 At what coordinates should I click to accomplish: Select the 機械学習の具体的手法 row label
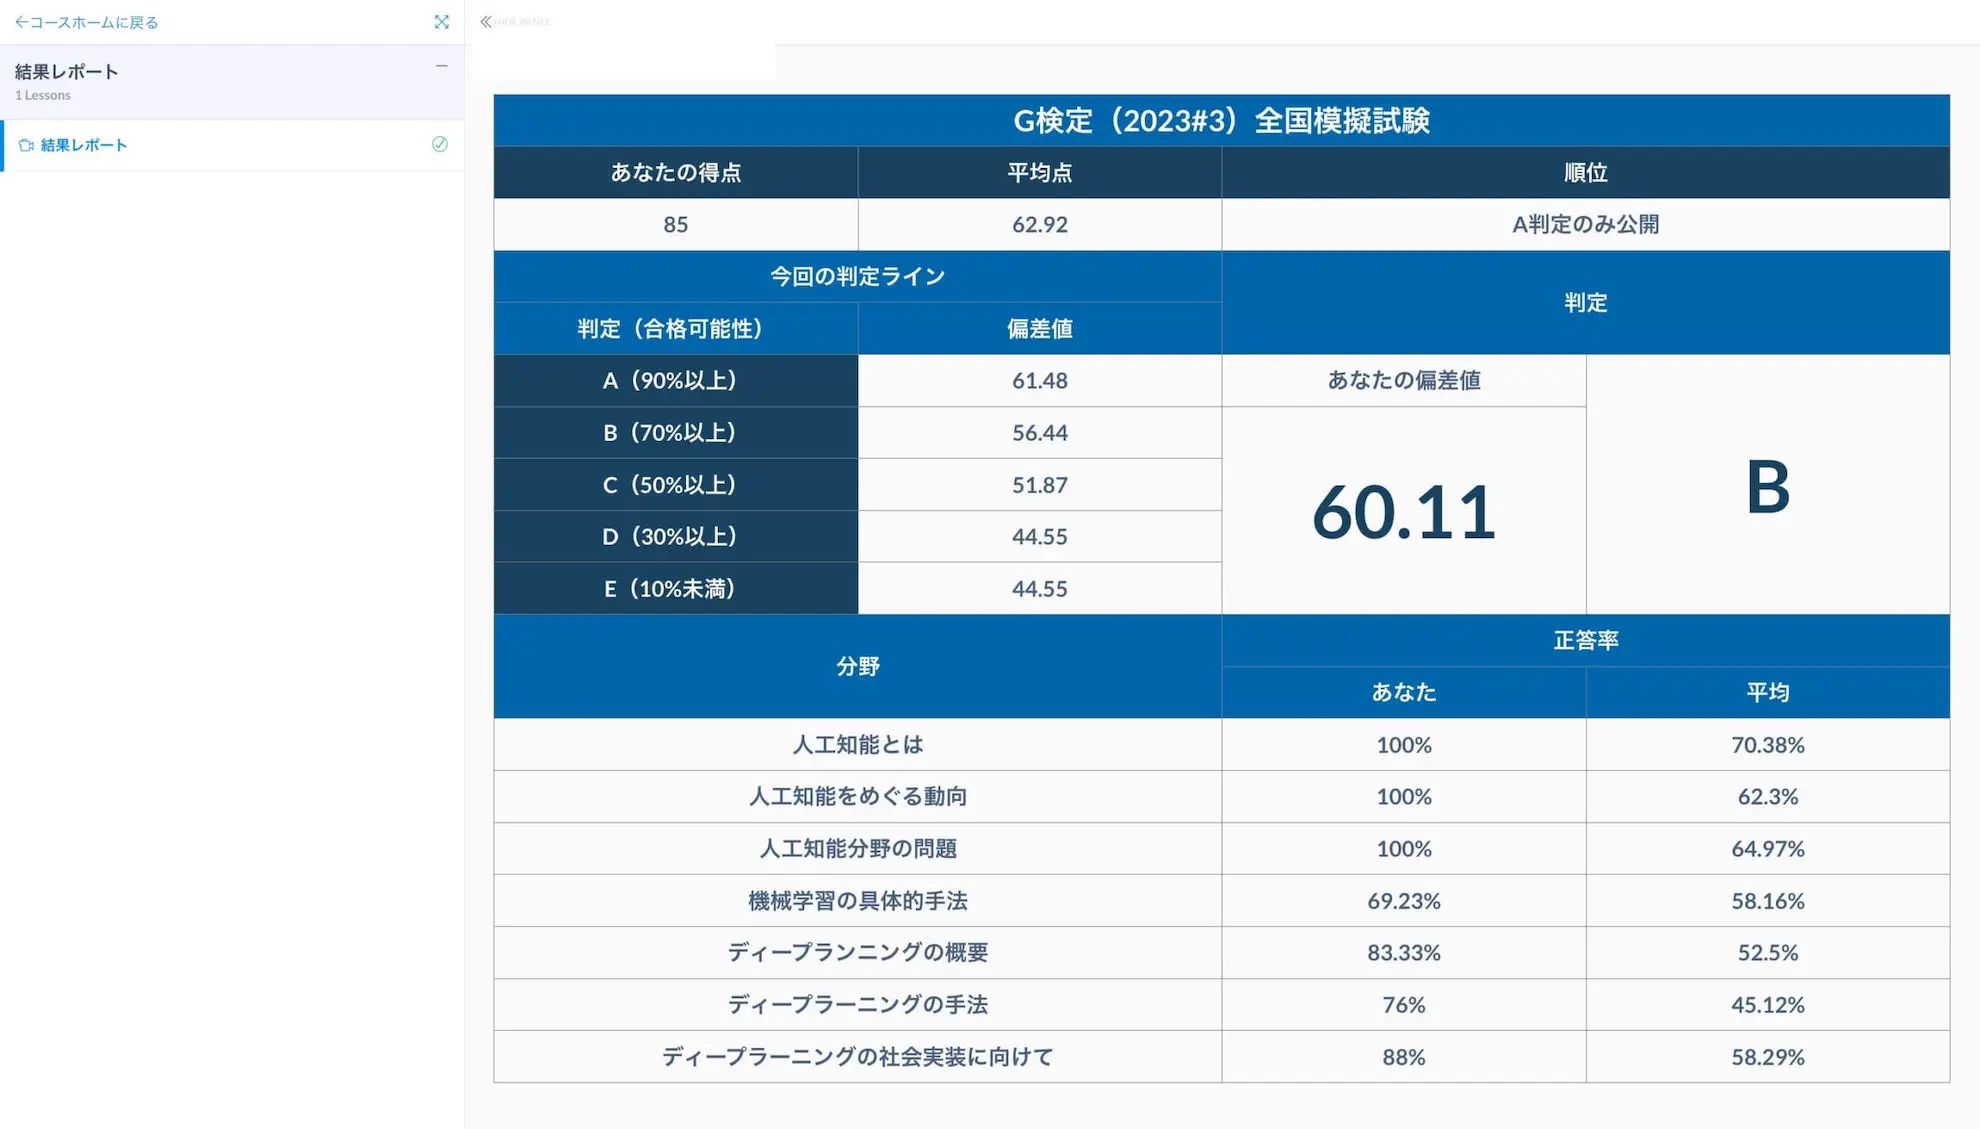point(858,900)
